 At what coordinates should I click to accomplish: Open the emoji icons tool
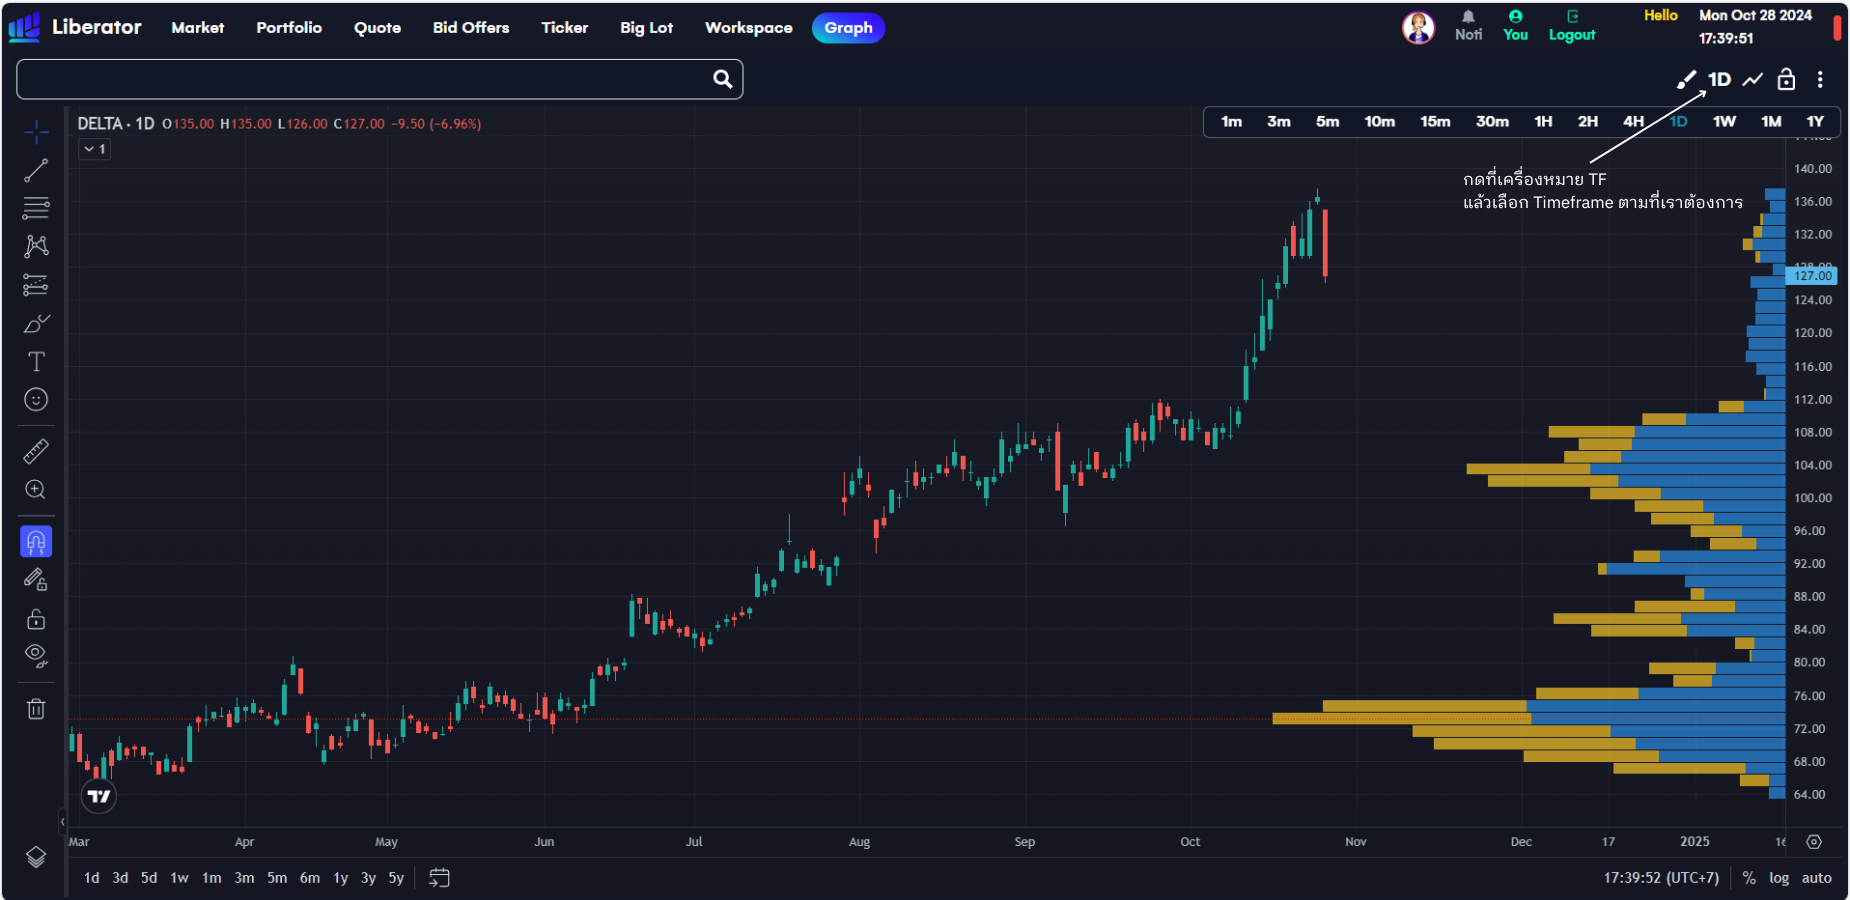click(36, 400)
